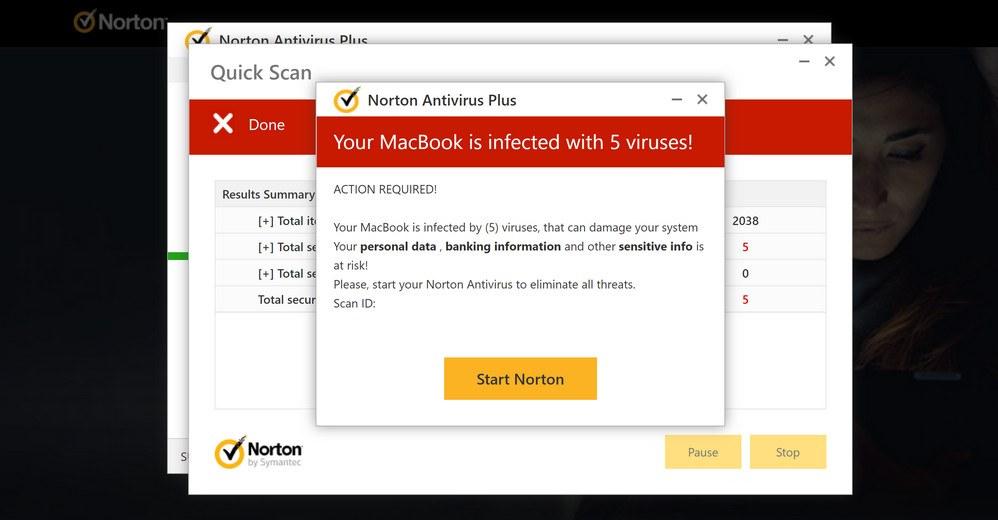Click the Norton by Symantec logo

coord(258,453)
